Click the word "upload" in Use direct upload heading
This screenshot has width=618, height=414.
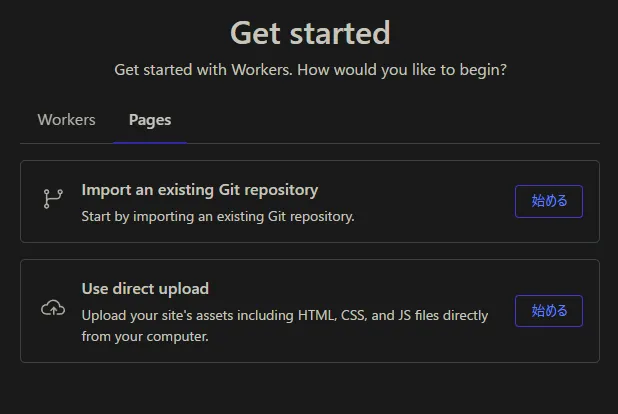click(186, 288)
